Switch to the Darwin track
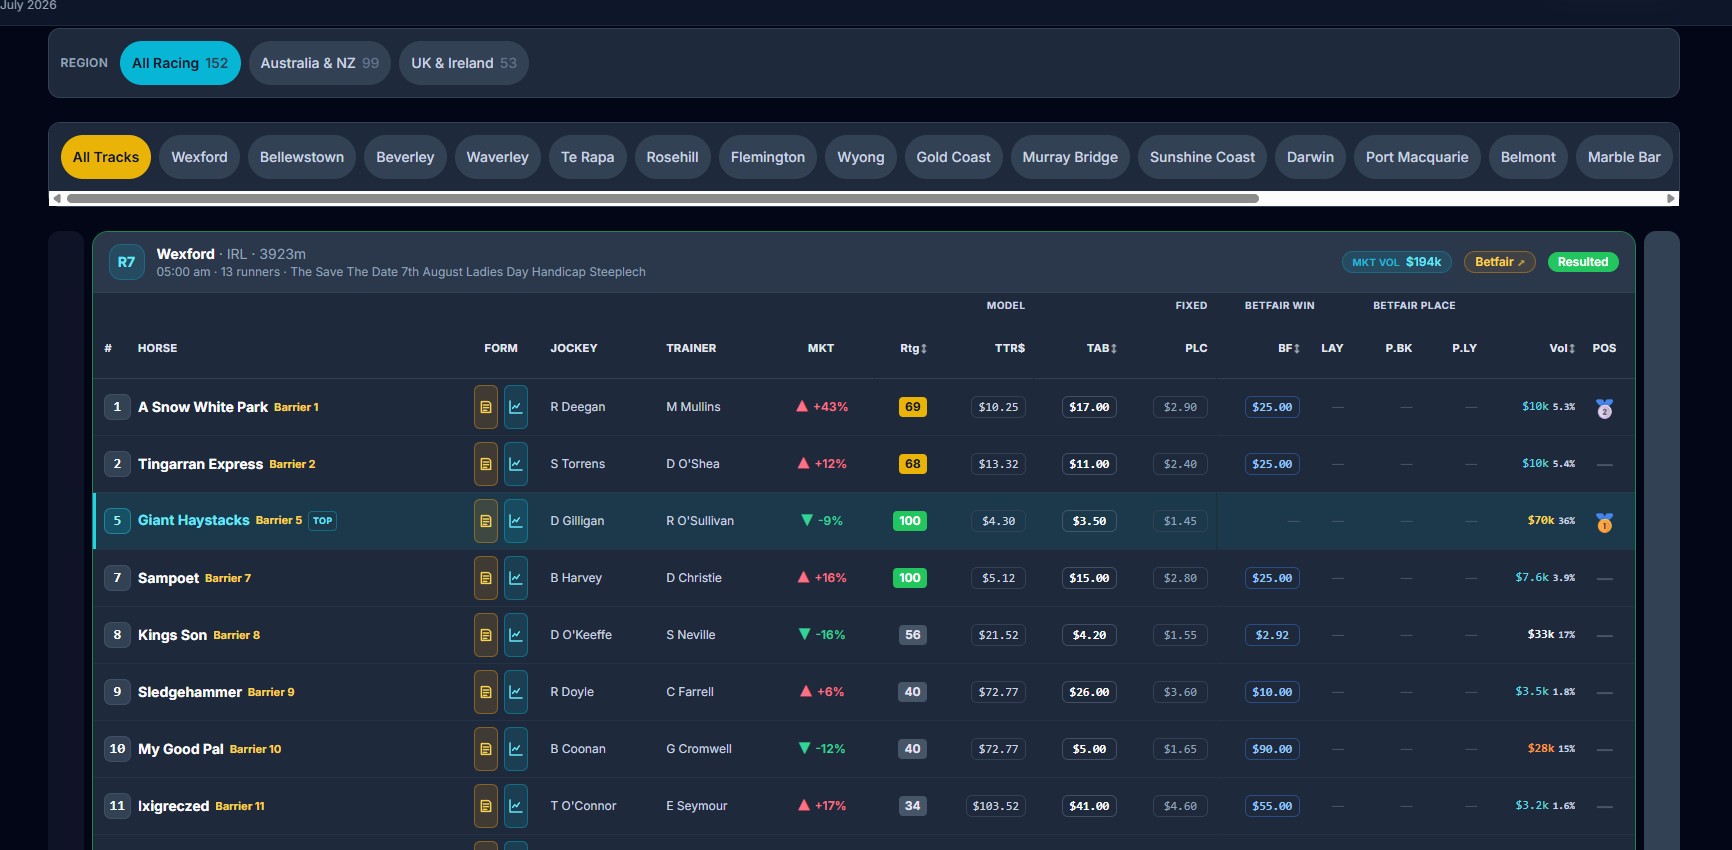This screenshot has width=1732, height=850. pyautogui.click(x=1310, y=157)
